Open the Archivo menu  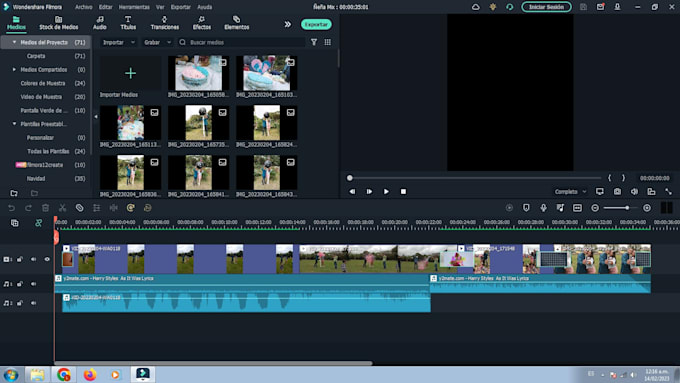tap(83, 7)
